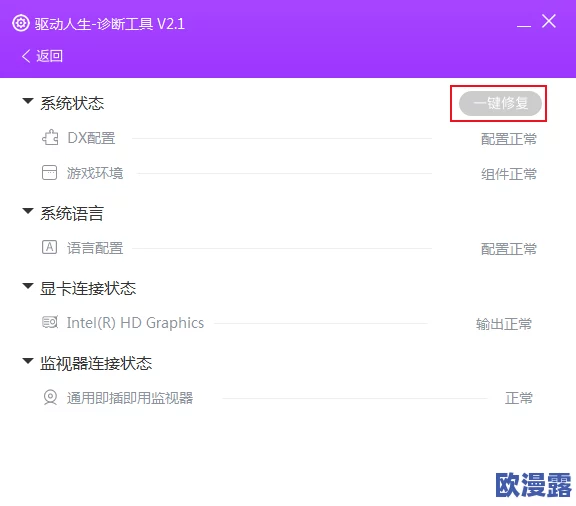Click the DX配置 status 配置正常
This screenshot has width=576, height=506.
tap(509, 139)
